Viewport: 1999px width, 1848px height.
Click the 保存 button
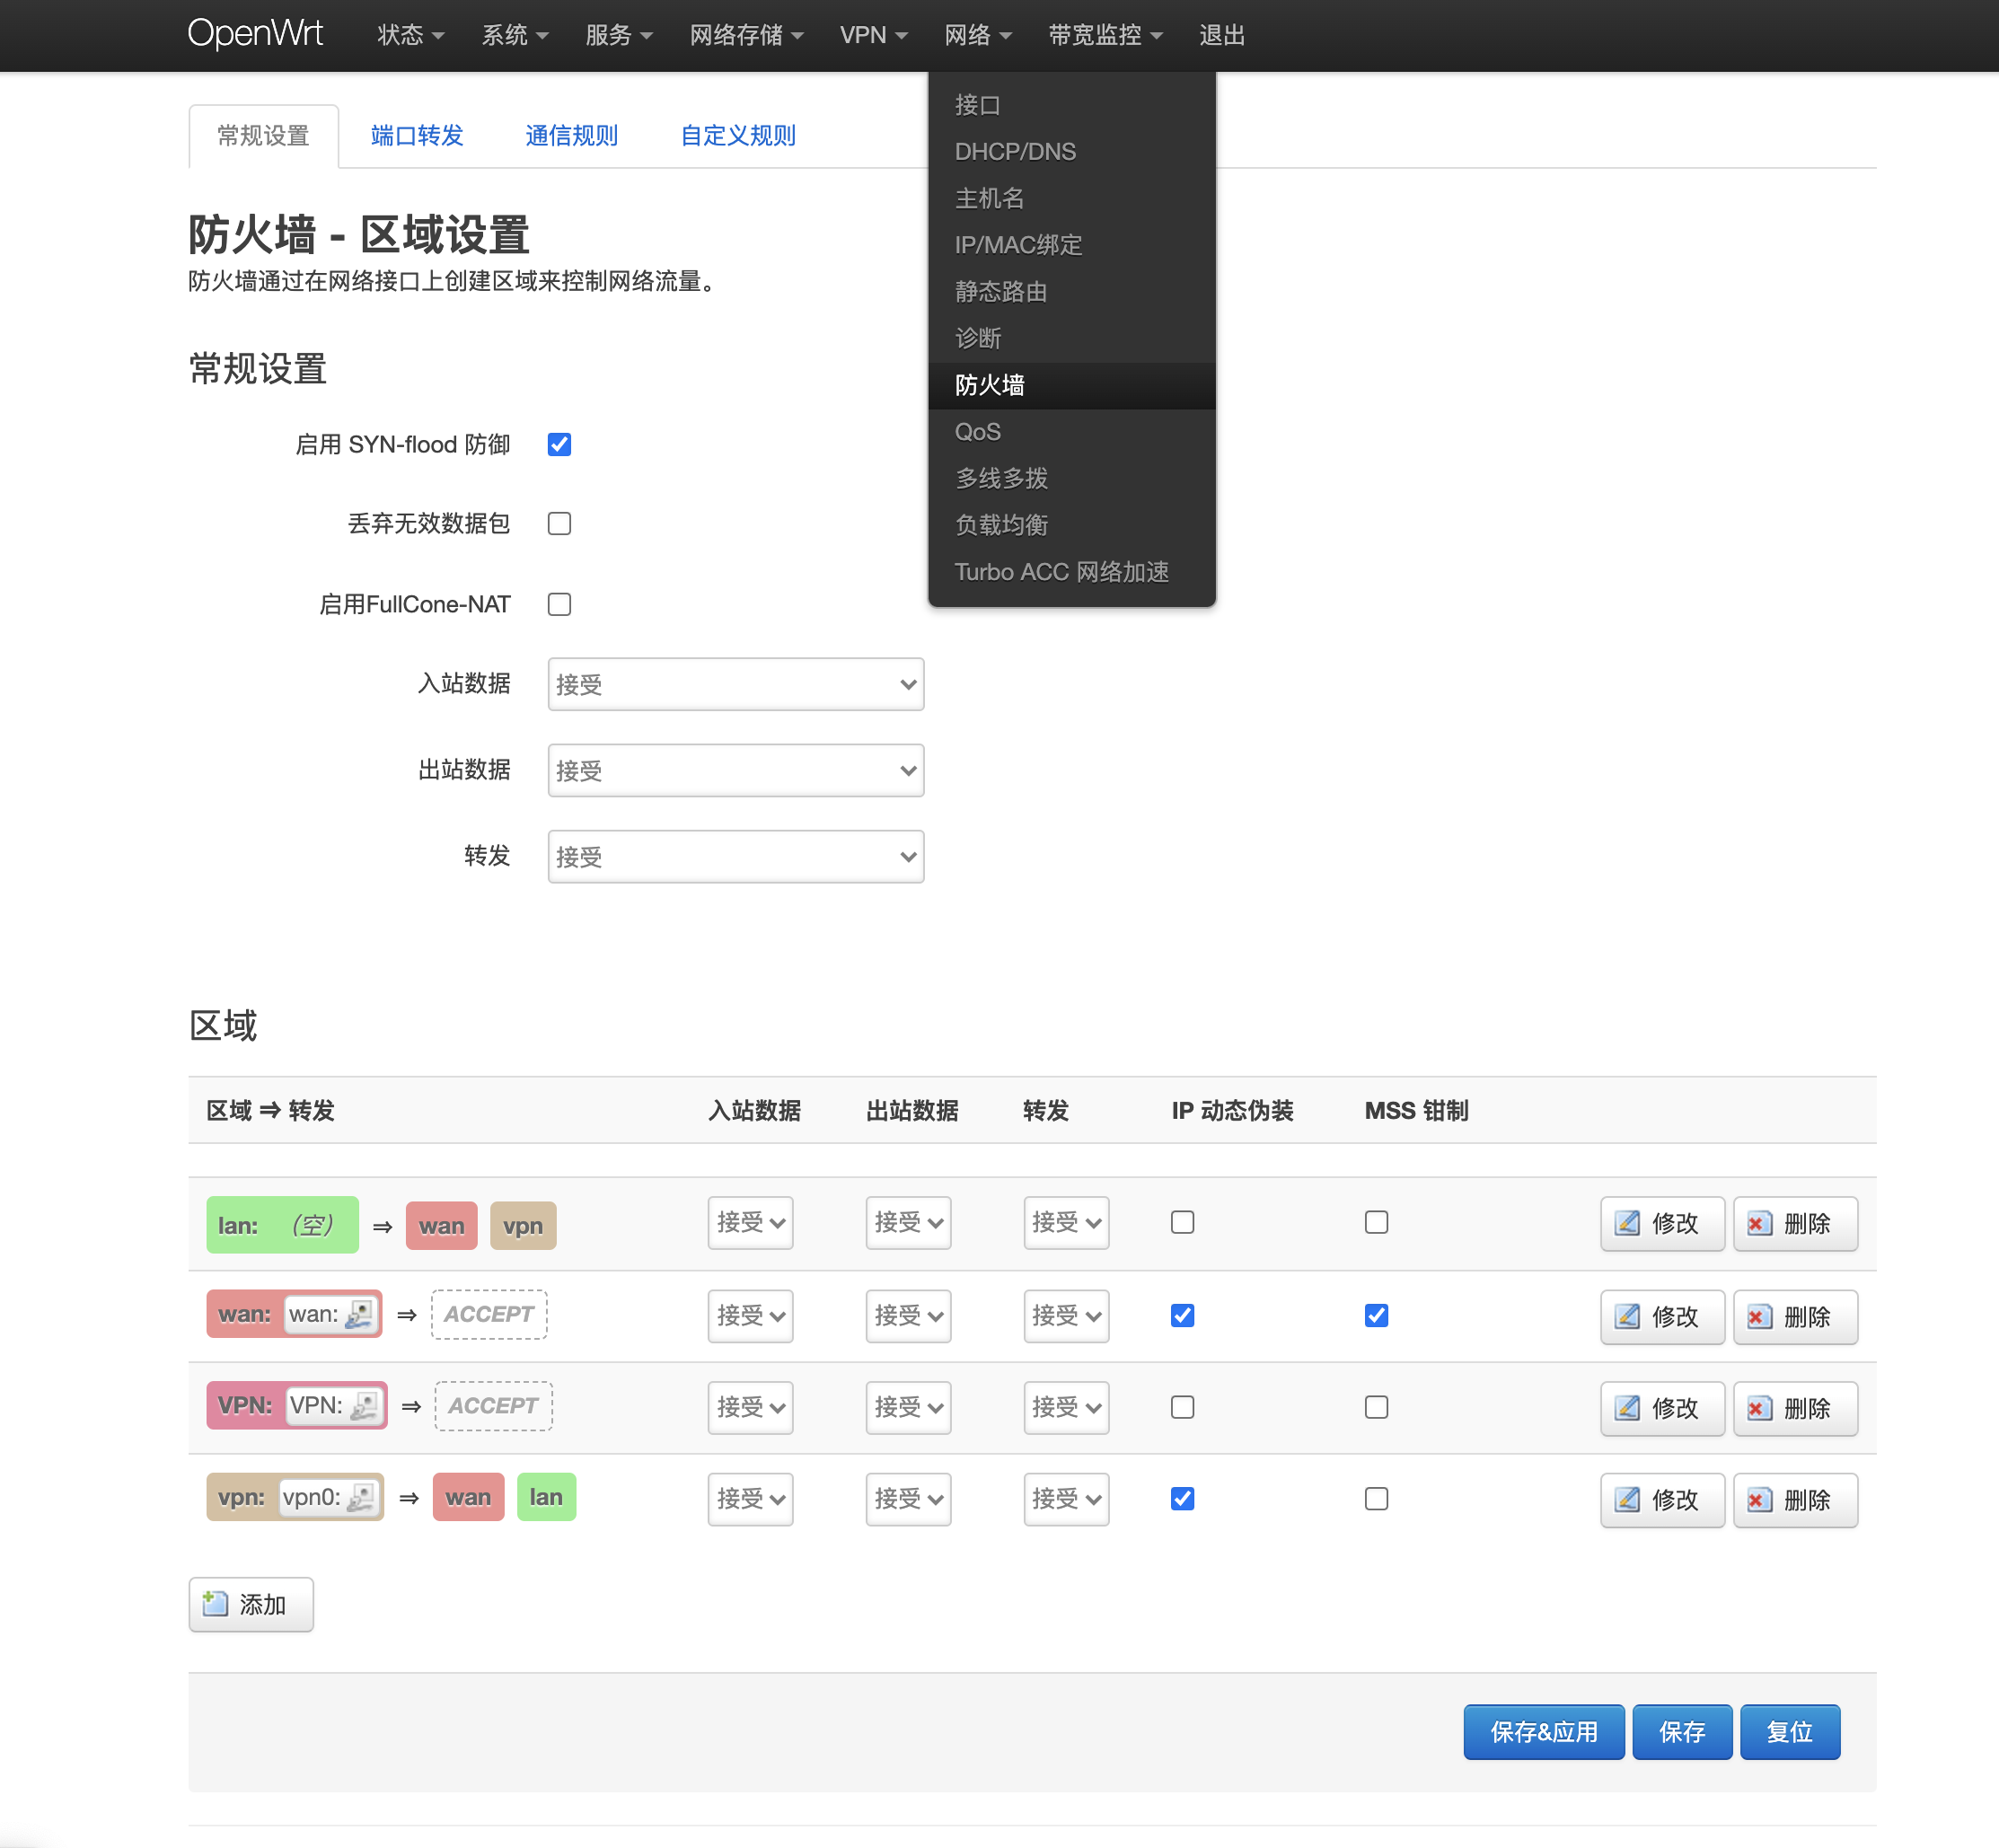(1682, 1732)
